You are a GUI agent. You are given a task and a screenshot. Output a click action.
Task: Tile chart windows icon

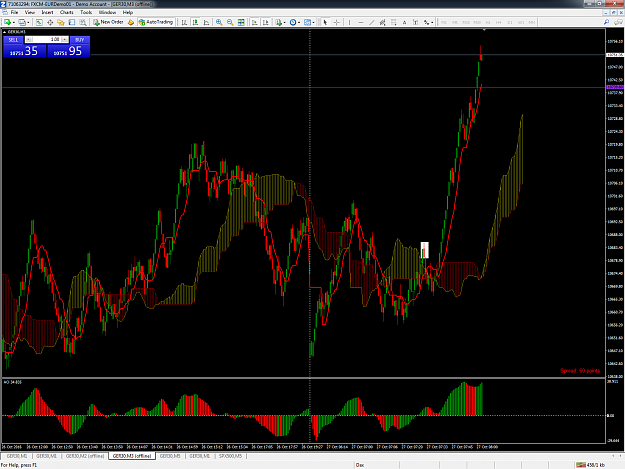241,22
